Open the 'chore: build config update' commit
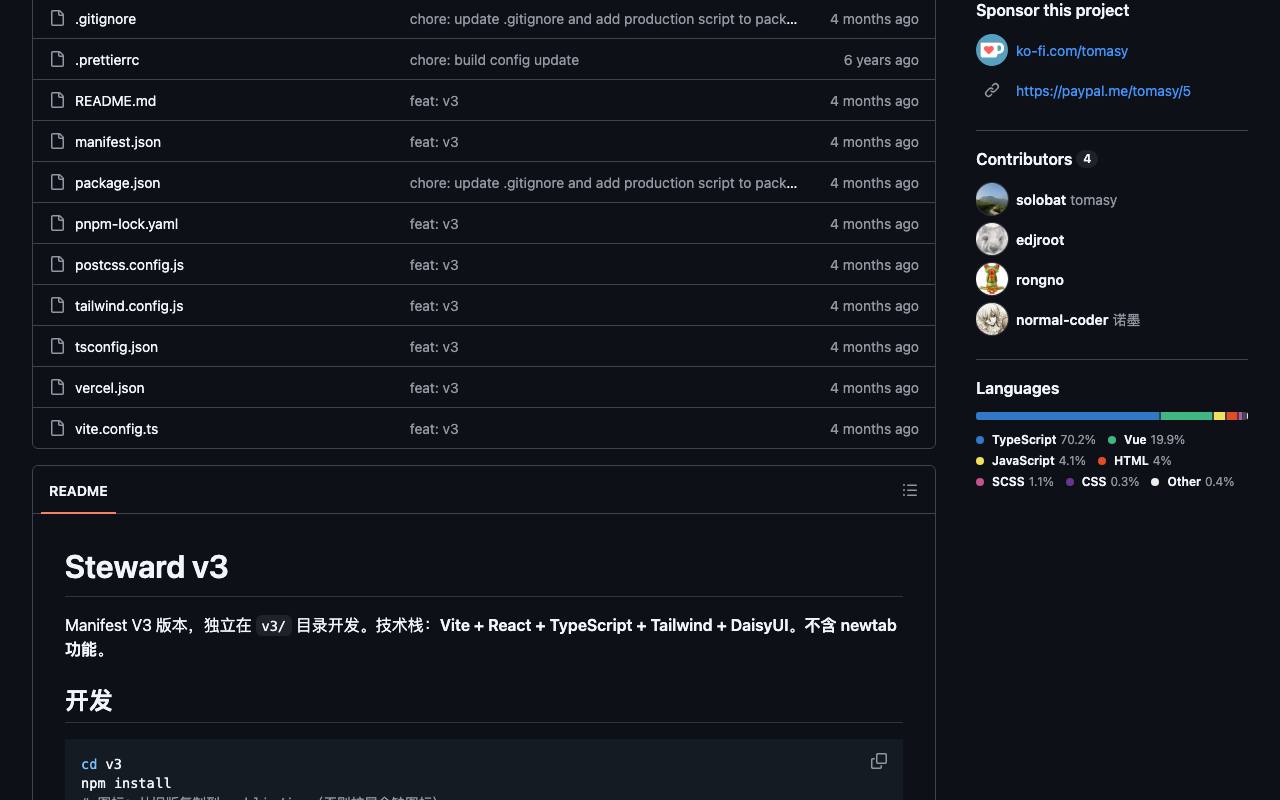 tap(494, 60)
